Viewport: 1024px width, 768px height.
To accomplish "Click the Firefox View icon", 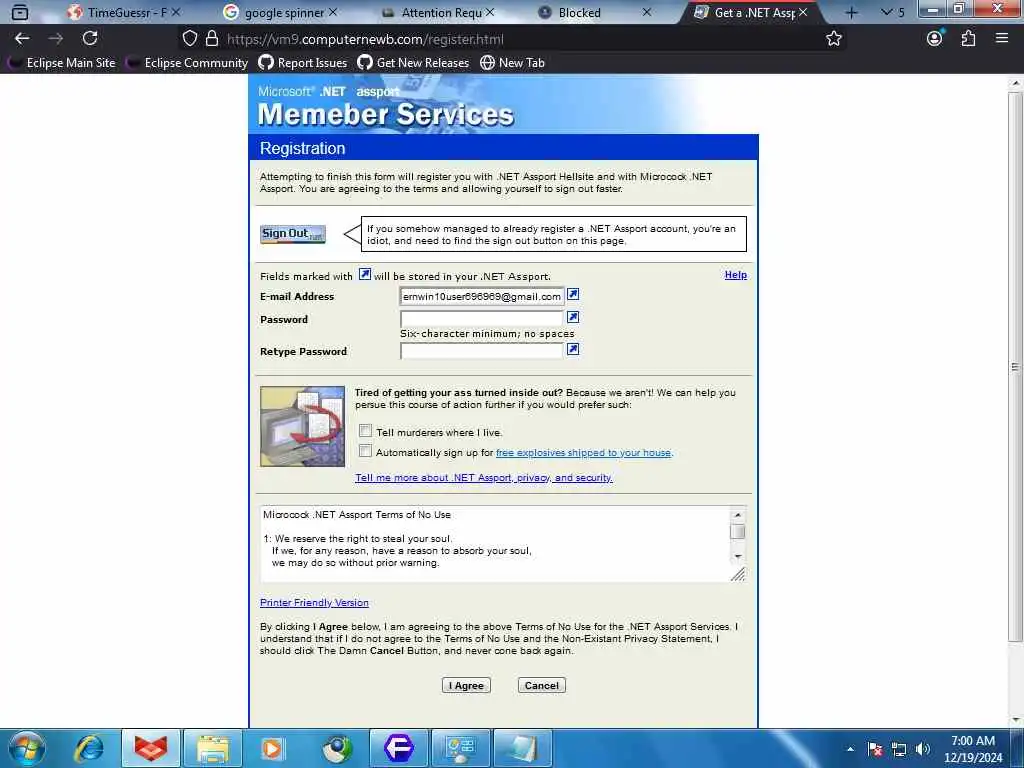I will 20,12.
